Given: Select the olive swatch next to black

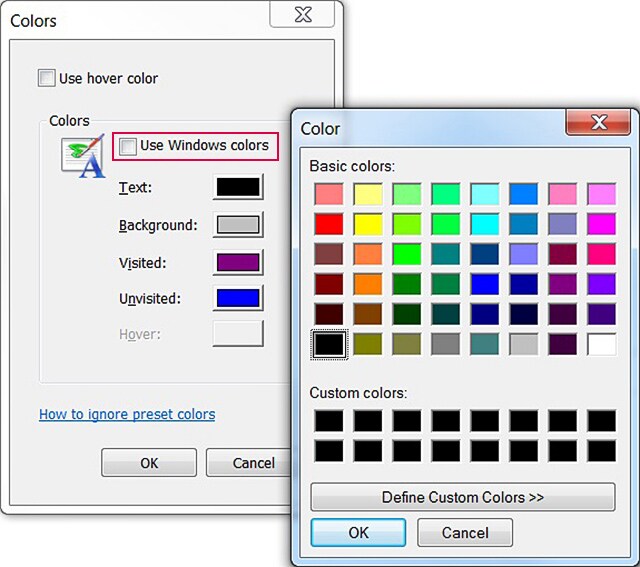Looking at the screenshot, I should [x=368, y=345].
